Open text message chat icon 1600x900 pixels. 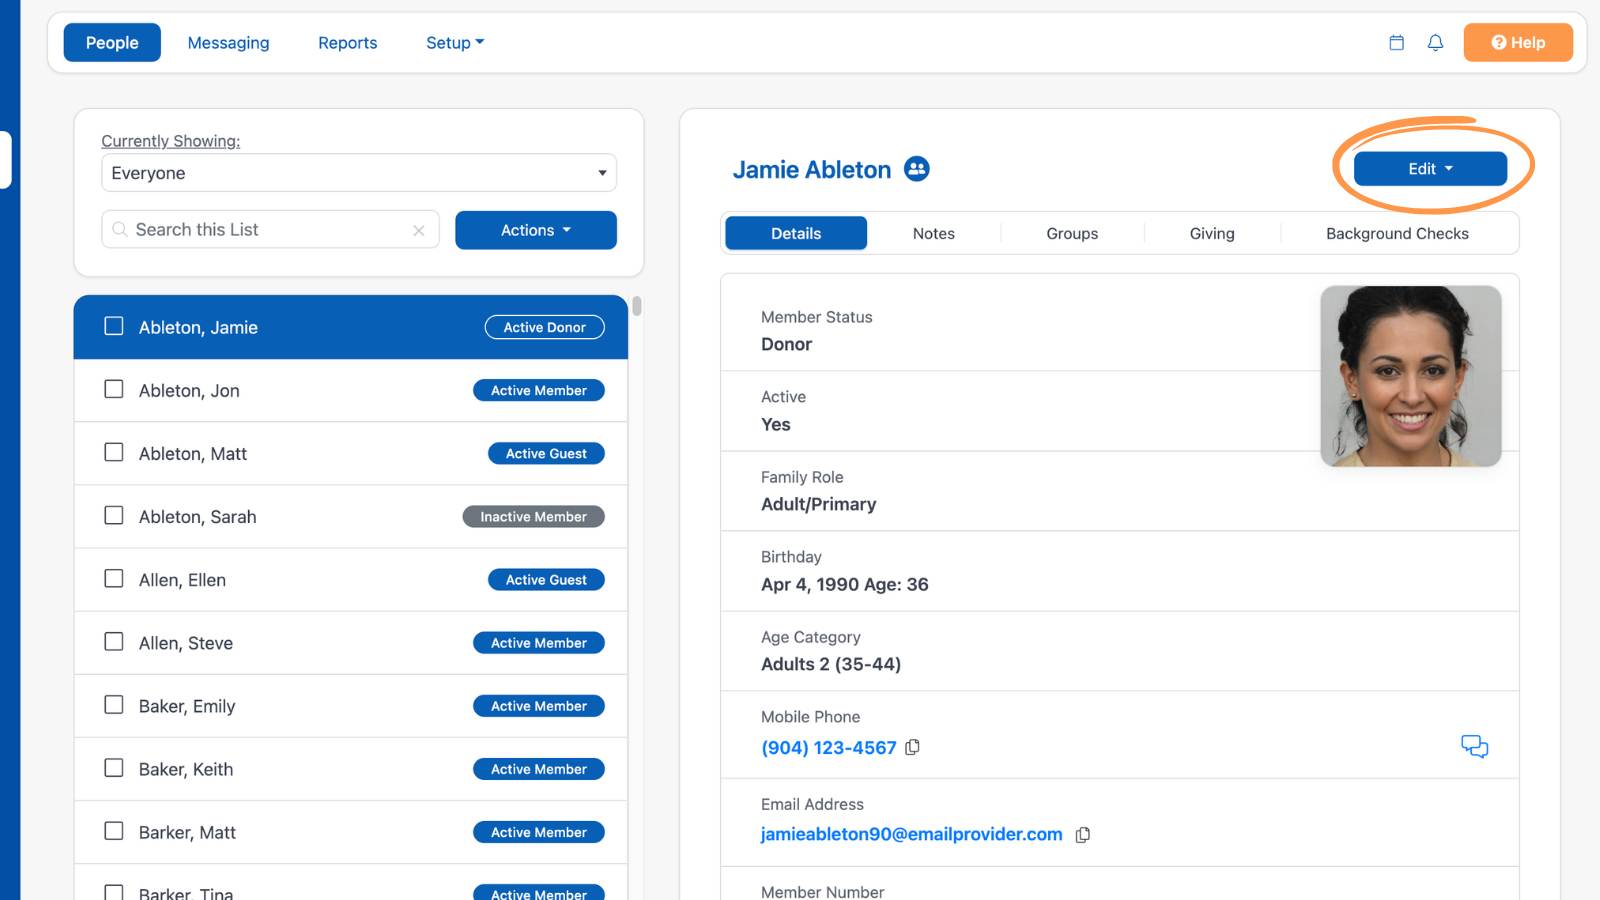[x=1474, y=746]
